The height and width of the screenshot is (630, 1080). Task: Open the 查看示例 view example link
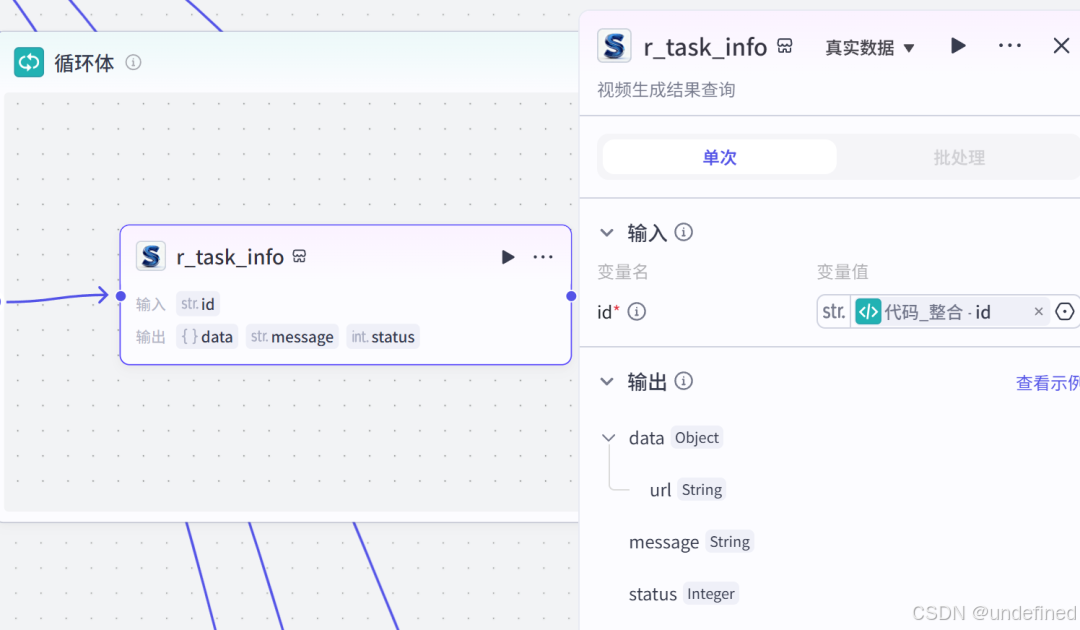(x=1048, y=383)
